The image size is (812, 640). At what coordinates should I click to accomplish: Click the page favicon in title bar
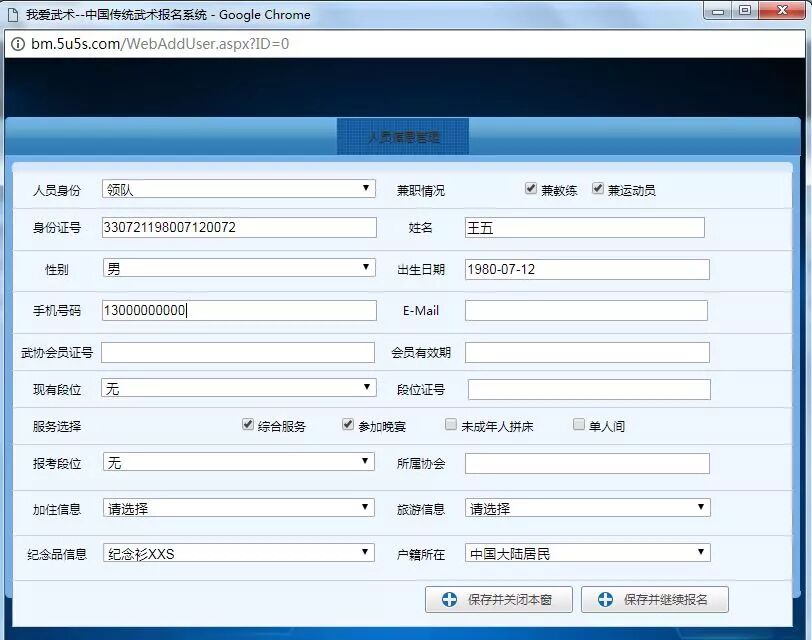pyautogui.click(x=14, y=15)
